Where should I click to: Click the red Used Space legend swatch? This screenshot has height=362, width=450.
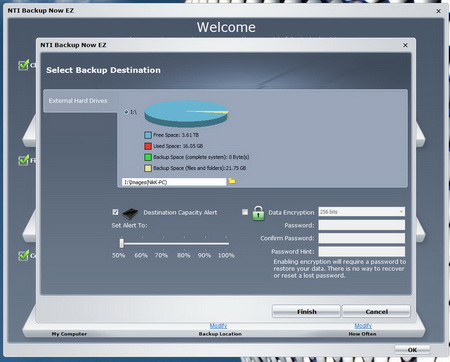click(148, 146)
